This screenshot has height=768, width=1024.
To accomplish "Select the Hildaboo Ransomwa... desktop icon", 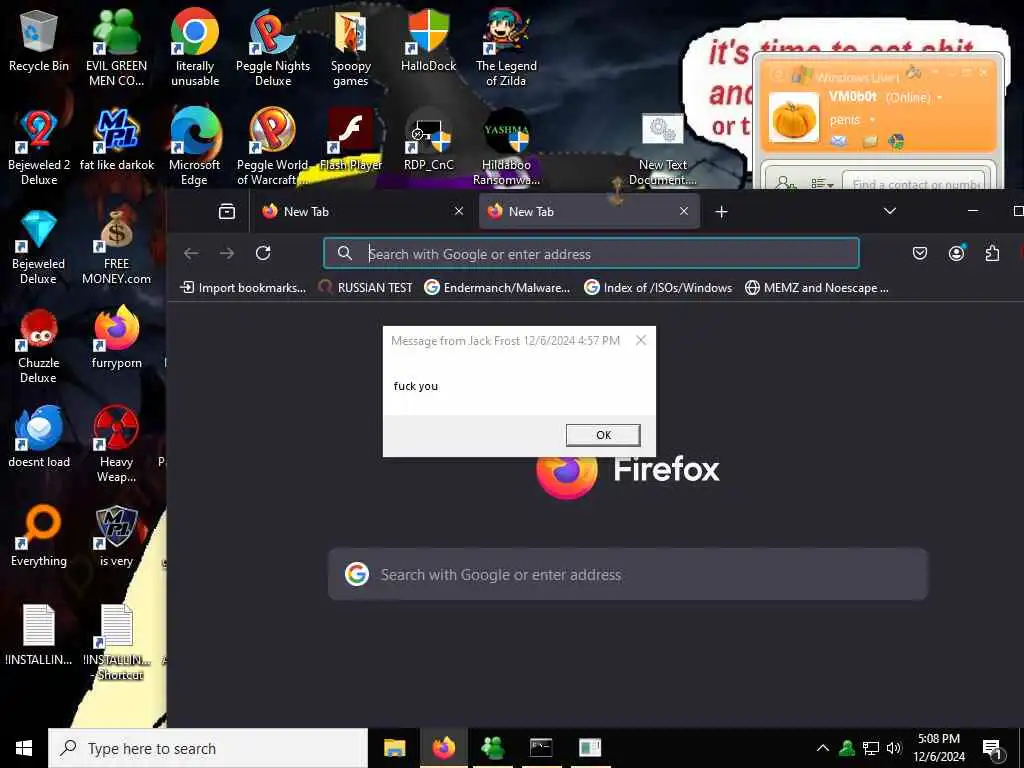I will click(505, 146).
